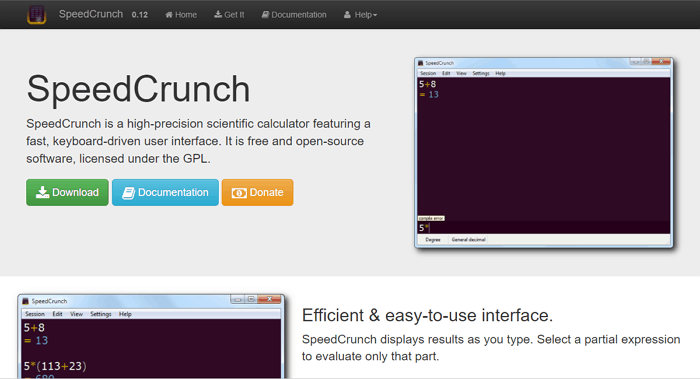Click the download arrow icon on Download button
This screenshot has width=700, height=379.
pos(42,192)
